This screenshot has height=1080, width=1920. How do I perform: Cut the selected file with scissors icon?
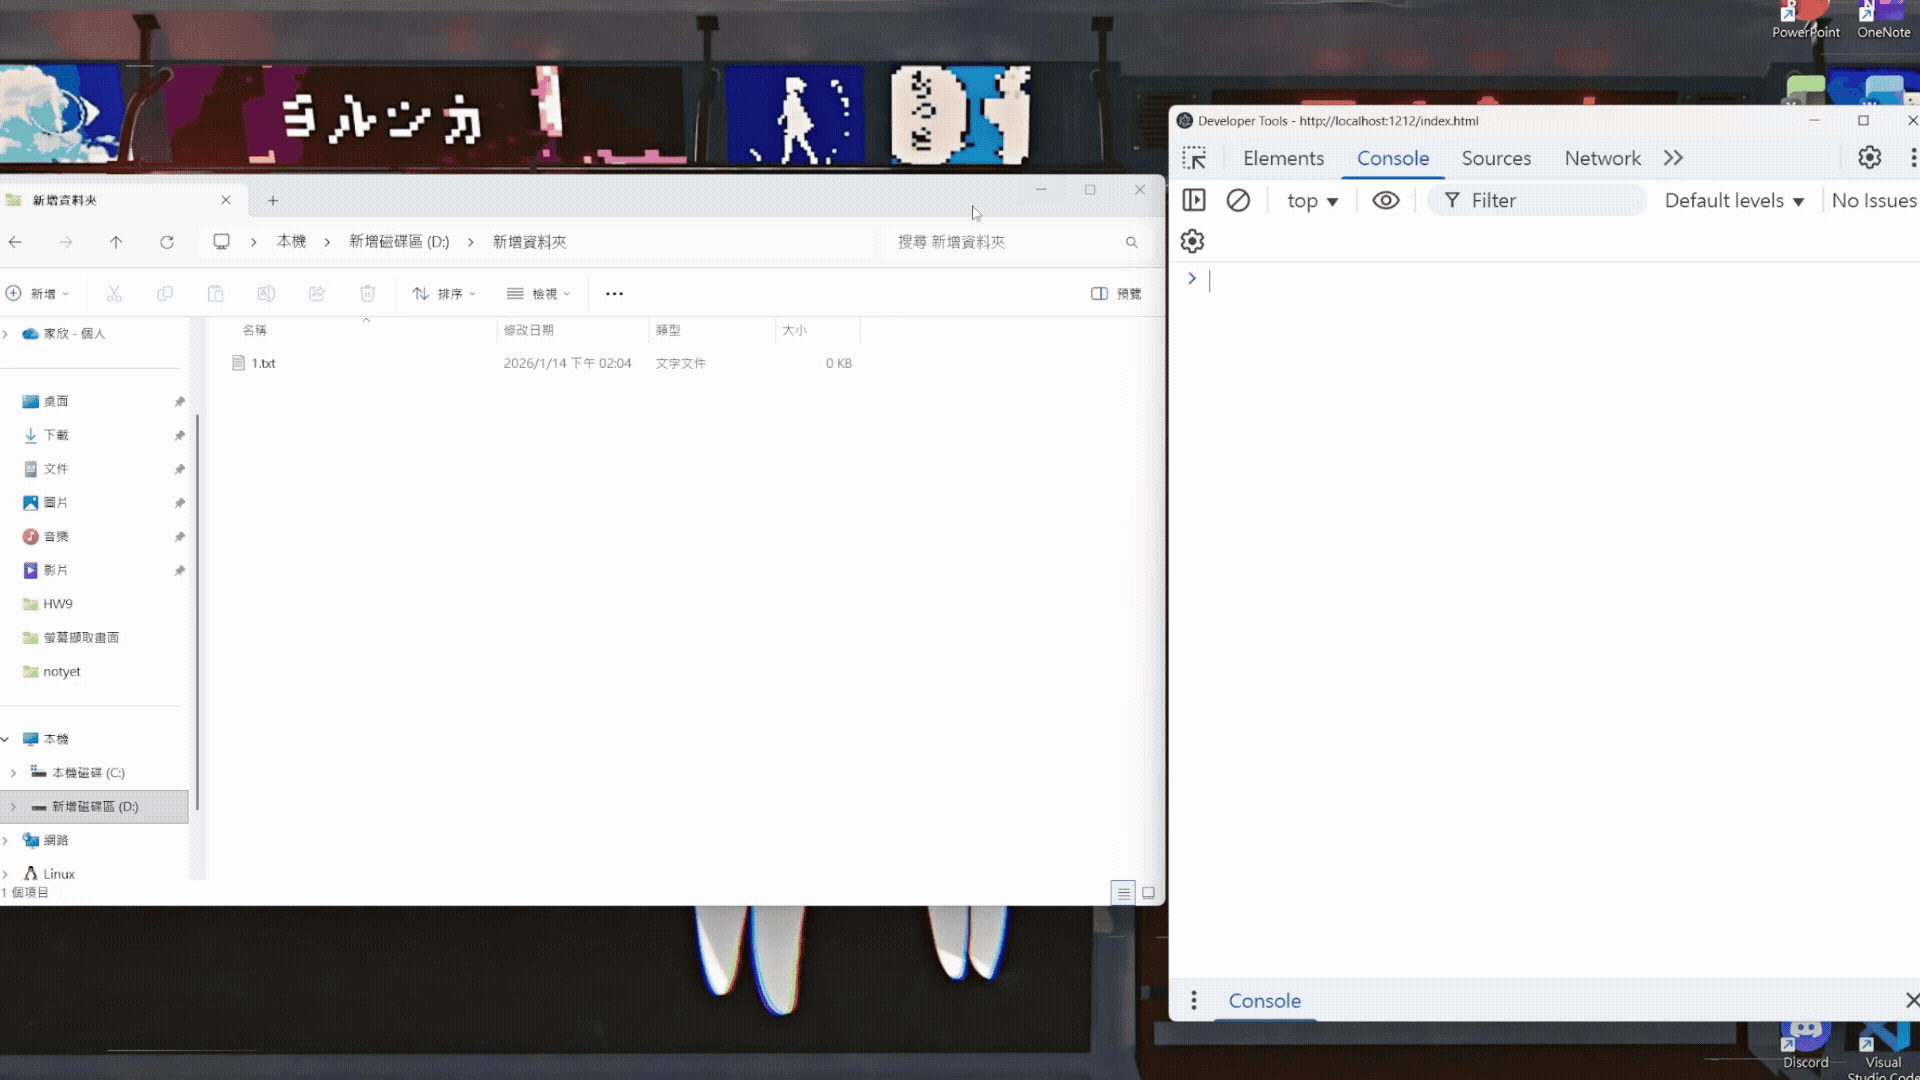pyautogui.click(x=114, y=293)
